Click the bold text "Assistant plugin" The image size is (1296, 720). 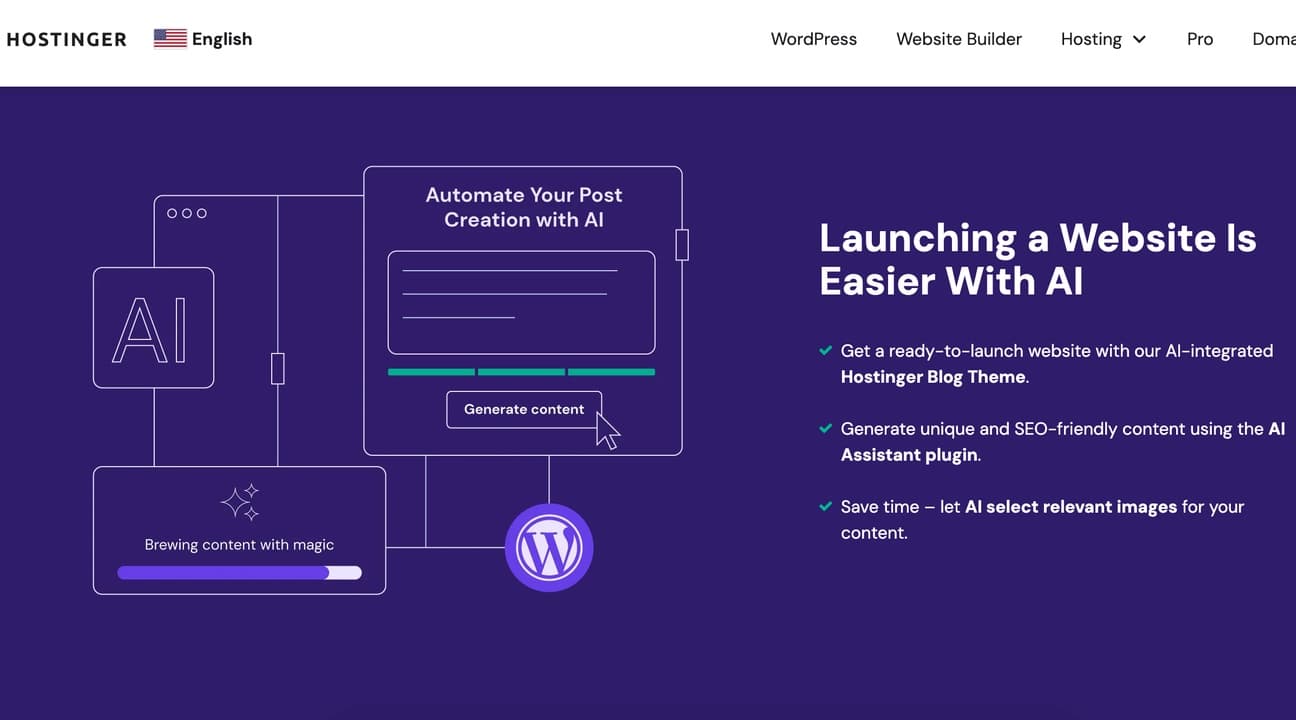[909, 455]
